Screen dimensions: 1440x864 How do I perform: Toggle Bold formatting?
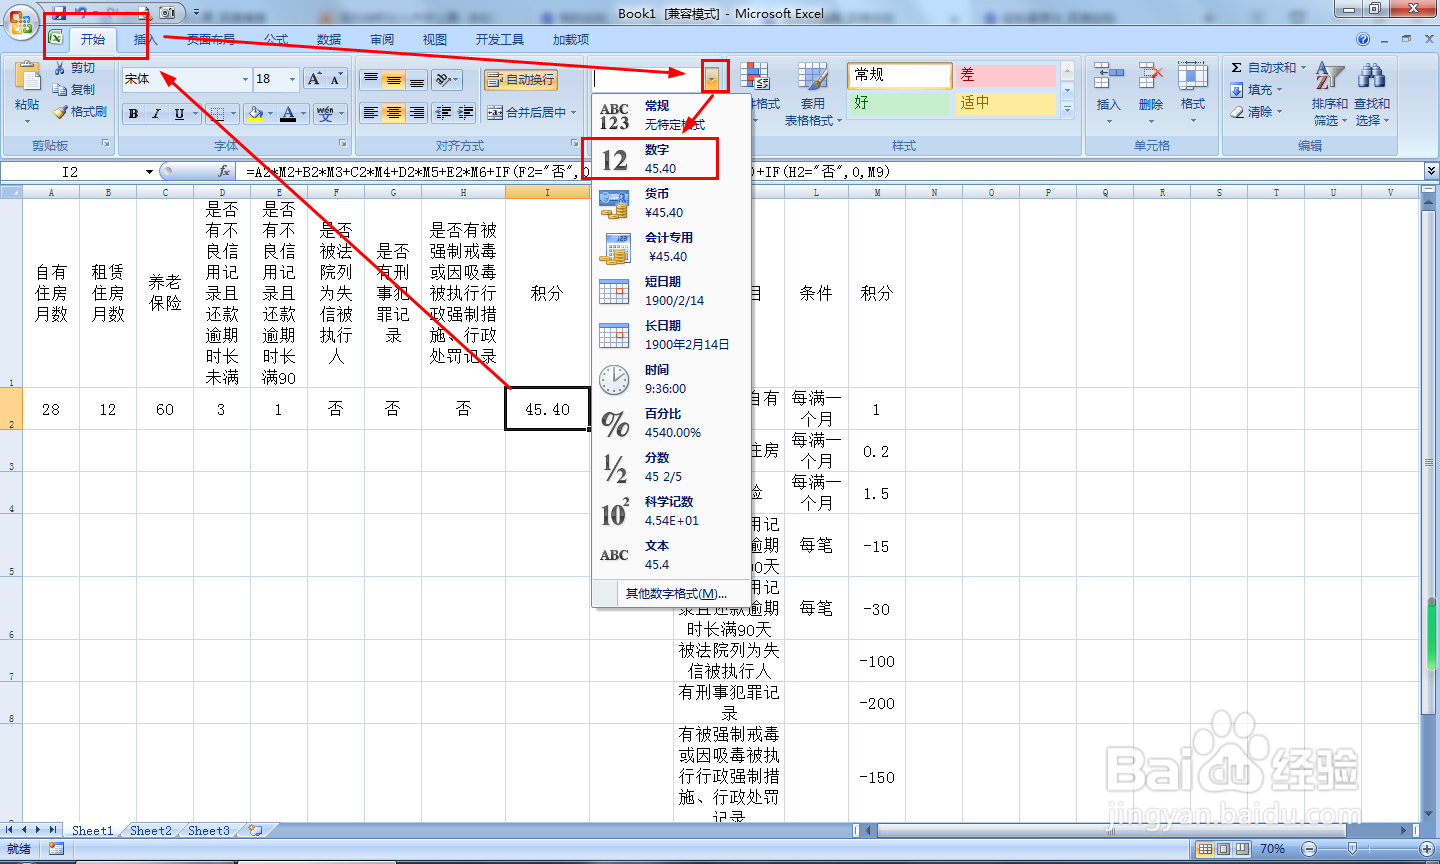(x=133, y=114)
